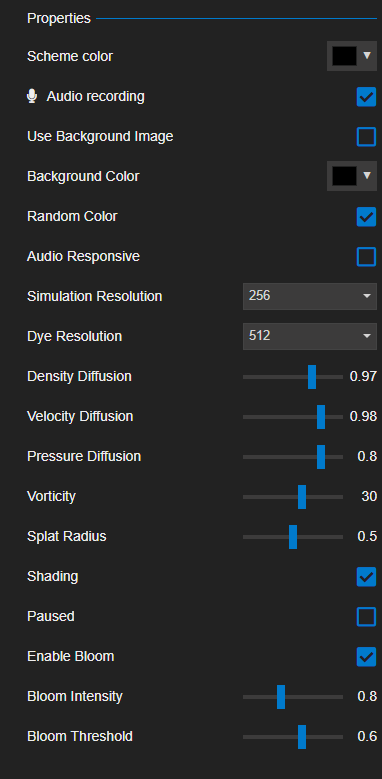Screen dimensions: 382x779
Task: Click the Density Diffusion slider handle
Action: tap(312, 377)
